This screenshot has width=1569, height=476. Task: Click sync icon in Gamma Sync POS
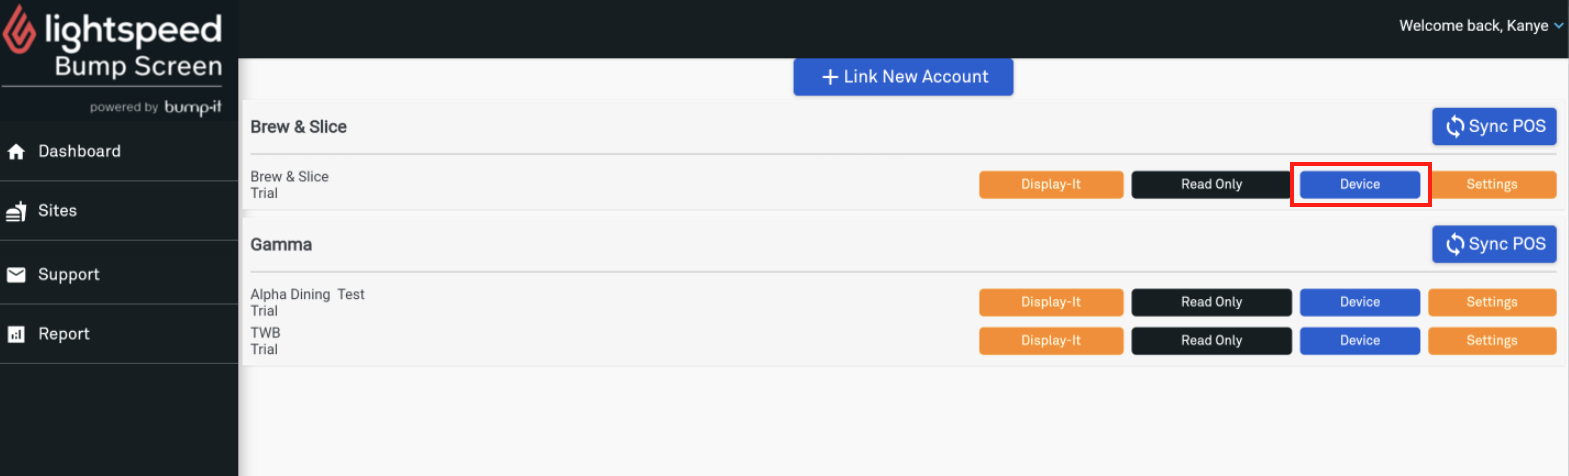click(1455, 244)
